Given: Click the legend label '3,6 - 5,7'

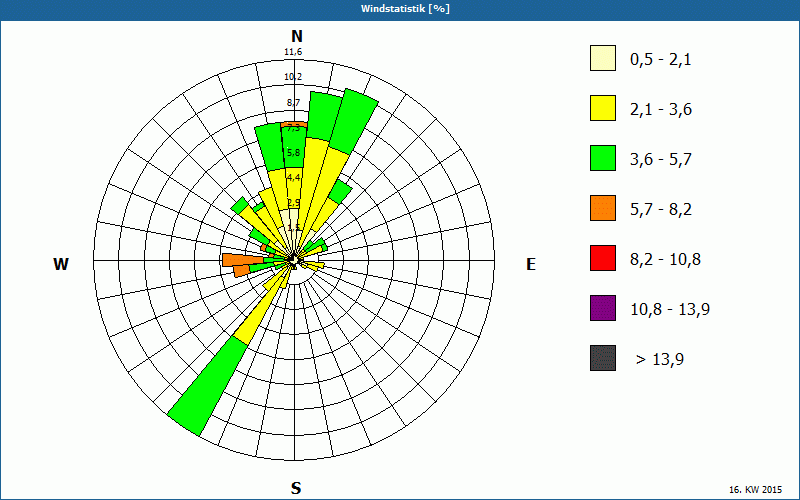Looking at the screenshot, I should (661, 160).
